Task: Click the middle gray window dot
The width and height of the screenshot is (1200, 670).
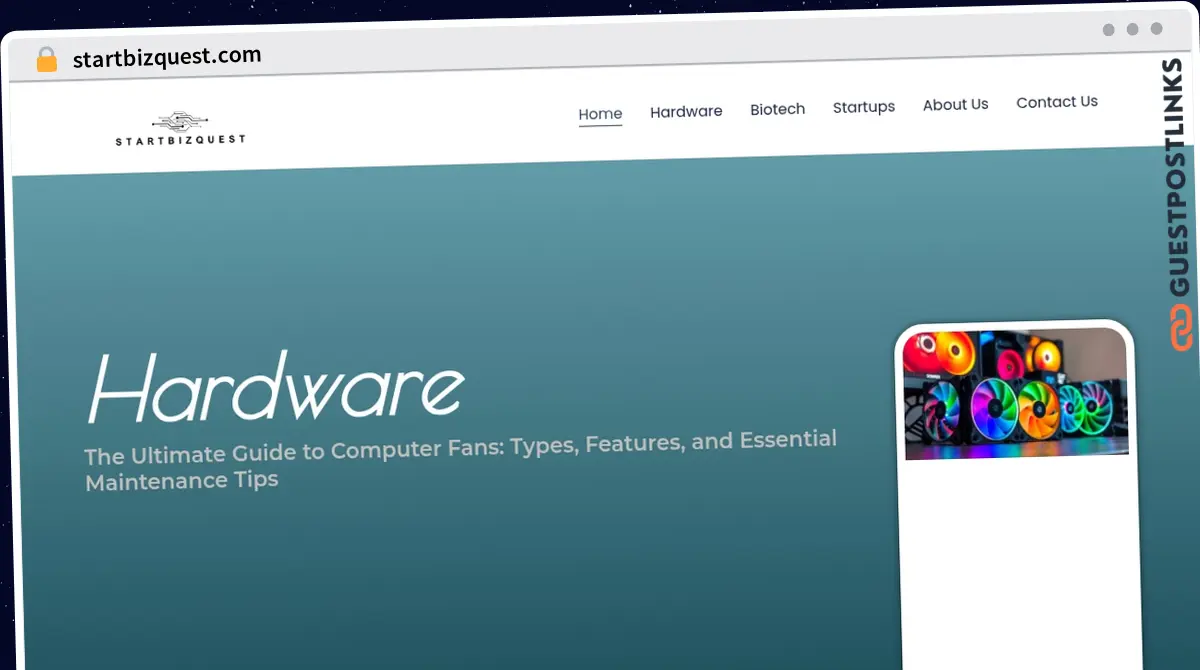Action: [x=1133, y=29]
